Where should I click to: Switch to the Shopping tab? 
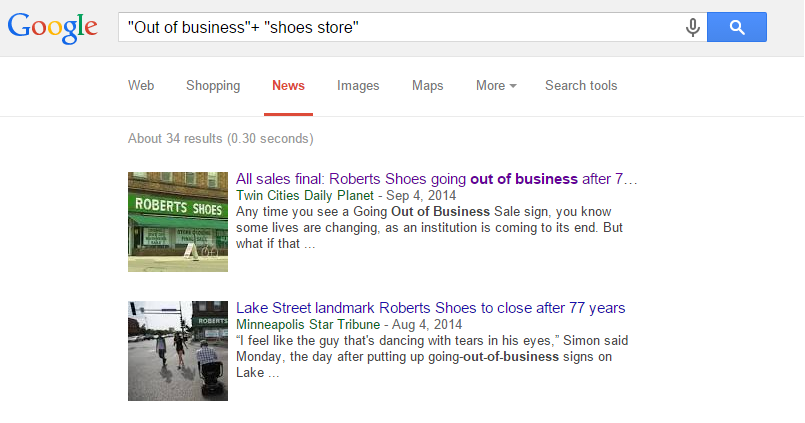point(213,86)
